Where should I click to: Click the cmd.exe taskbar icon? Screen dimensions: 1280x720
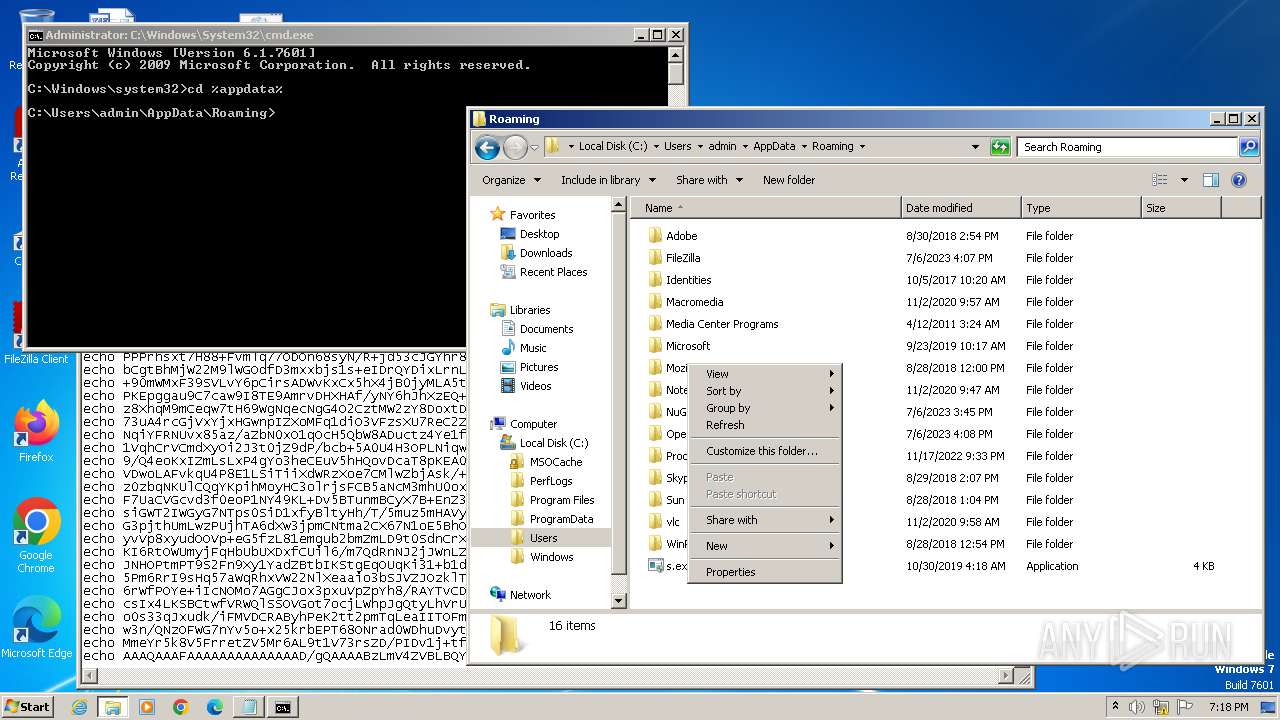click(283, 707)
